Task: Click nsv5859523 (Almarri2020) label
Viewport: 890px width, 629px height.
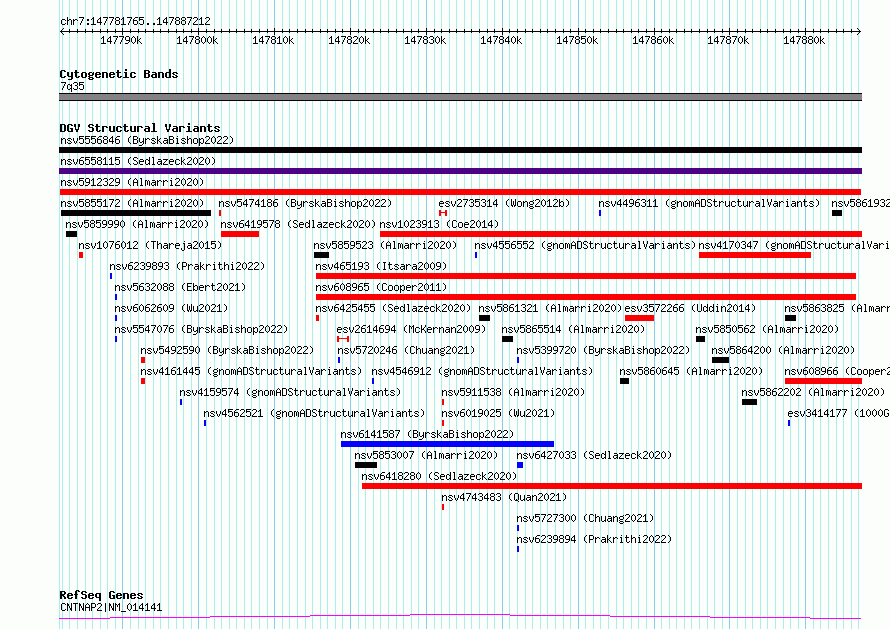Action: tap(385, 245)
